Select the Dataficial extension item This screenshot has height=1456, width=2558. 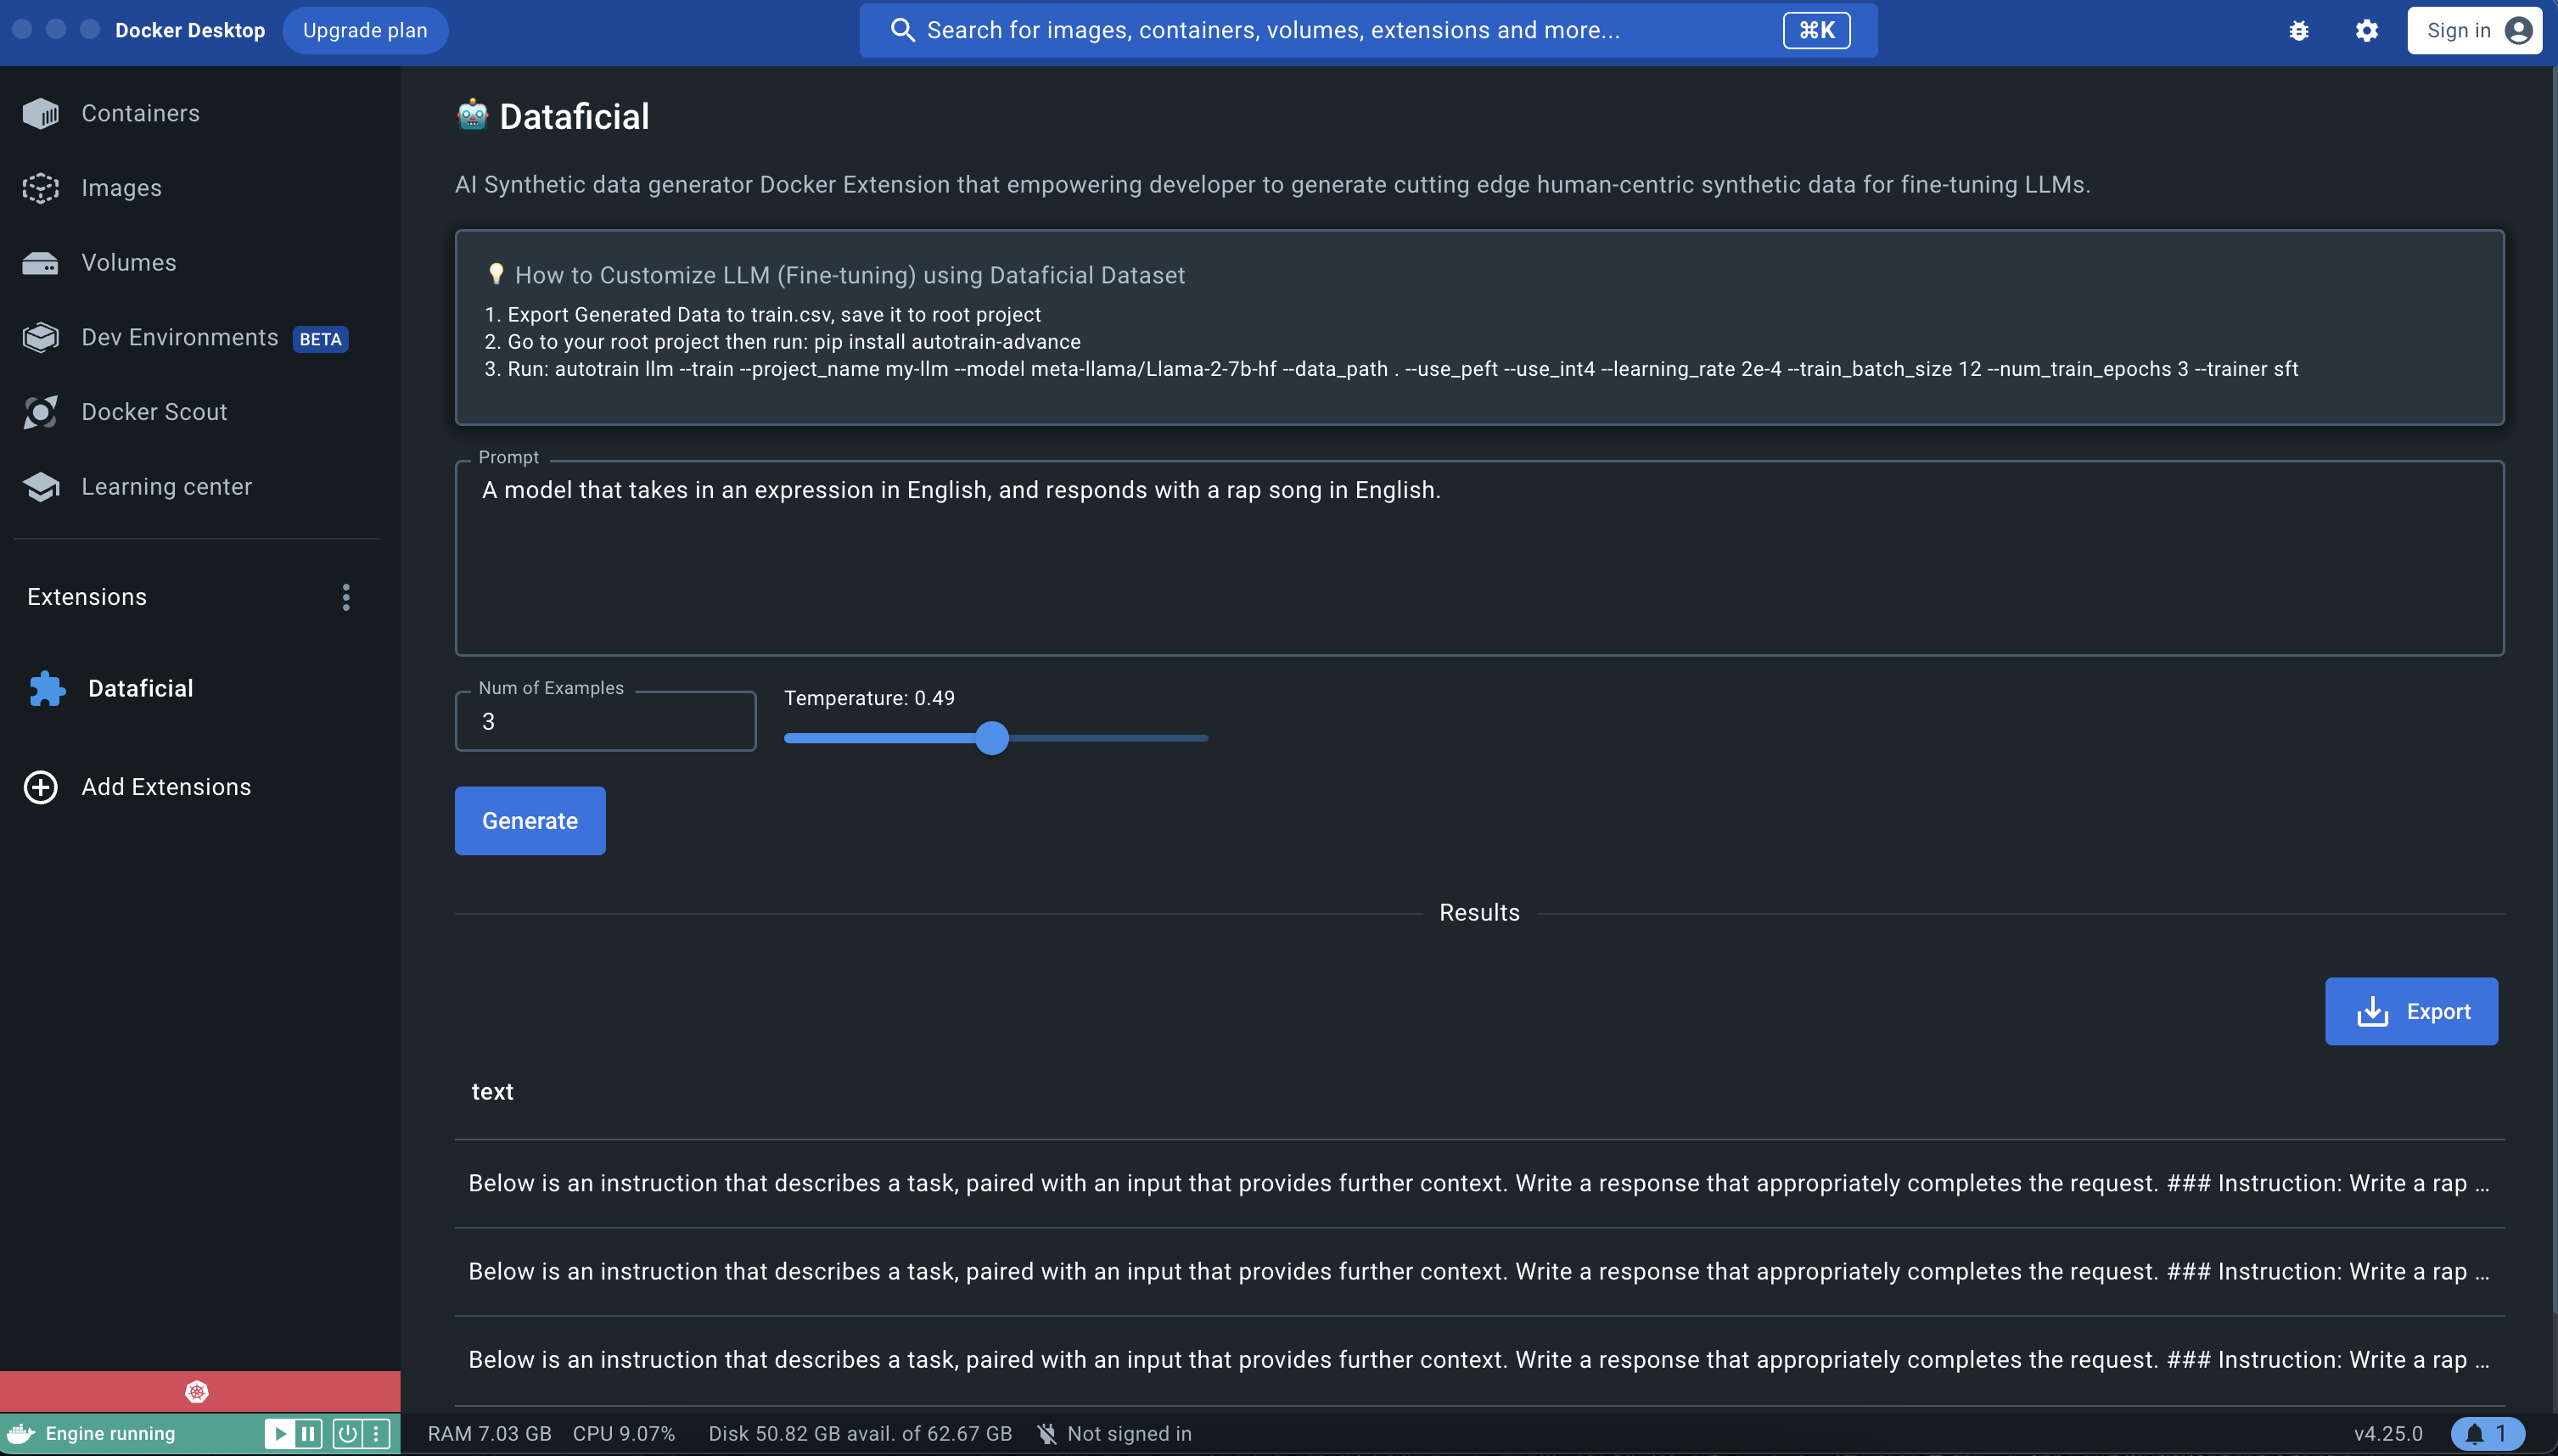pyautogui.click(x=140, y=688)
